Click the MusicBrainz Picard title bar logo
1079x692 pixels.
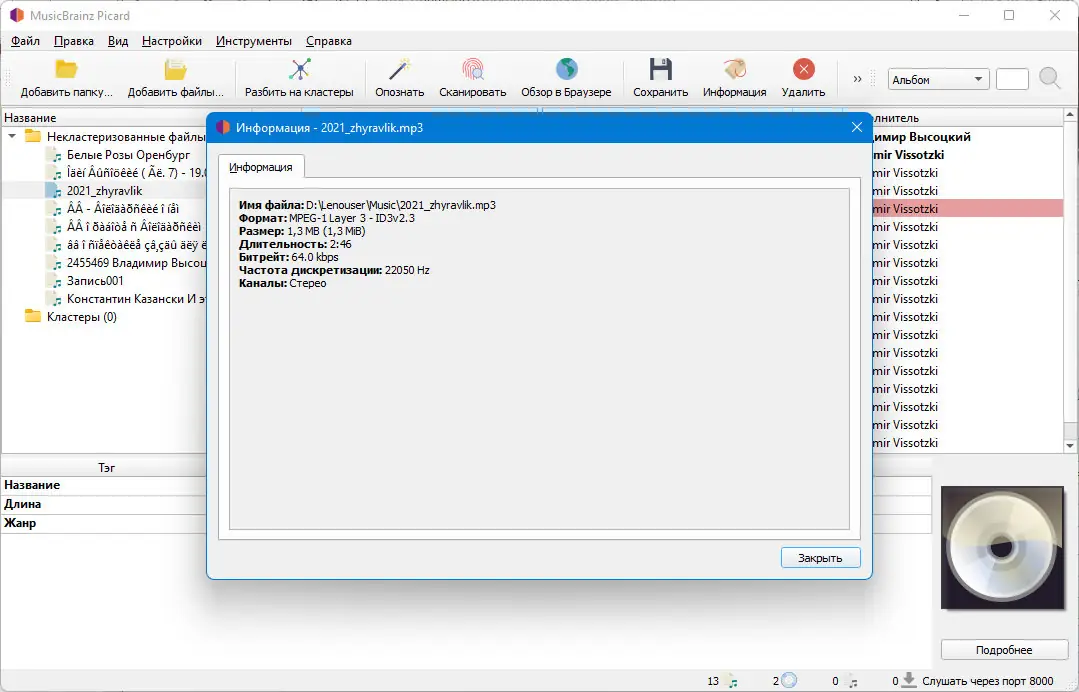click(17, 15)
